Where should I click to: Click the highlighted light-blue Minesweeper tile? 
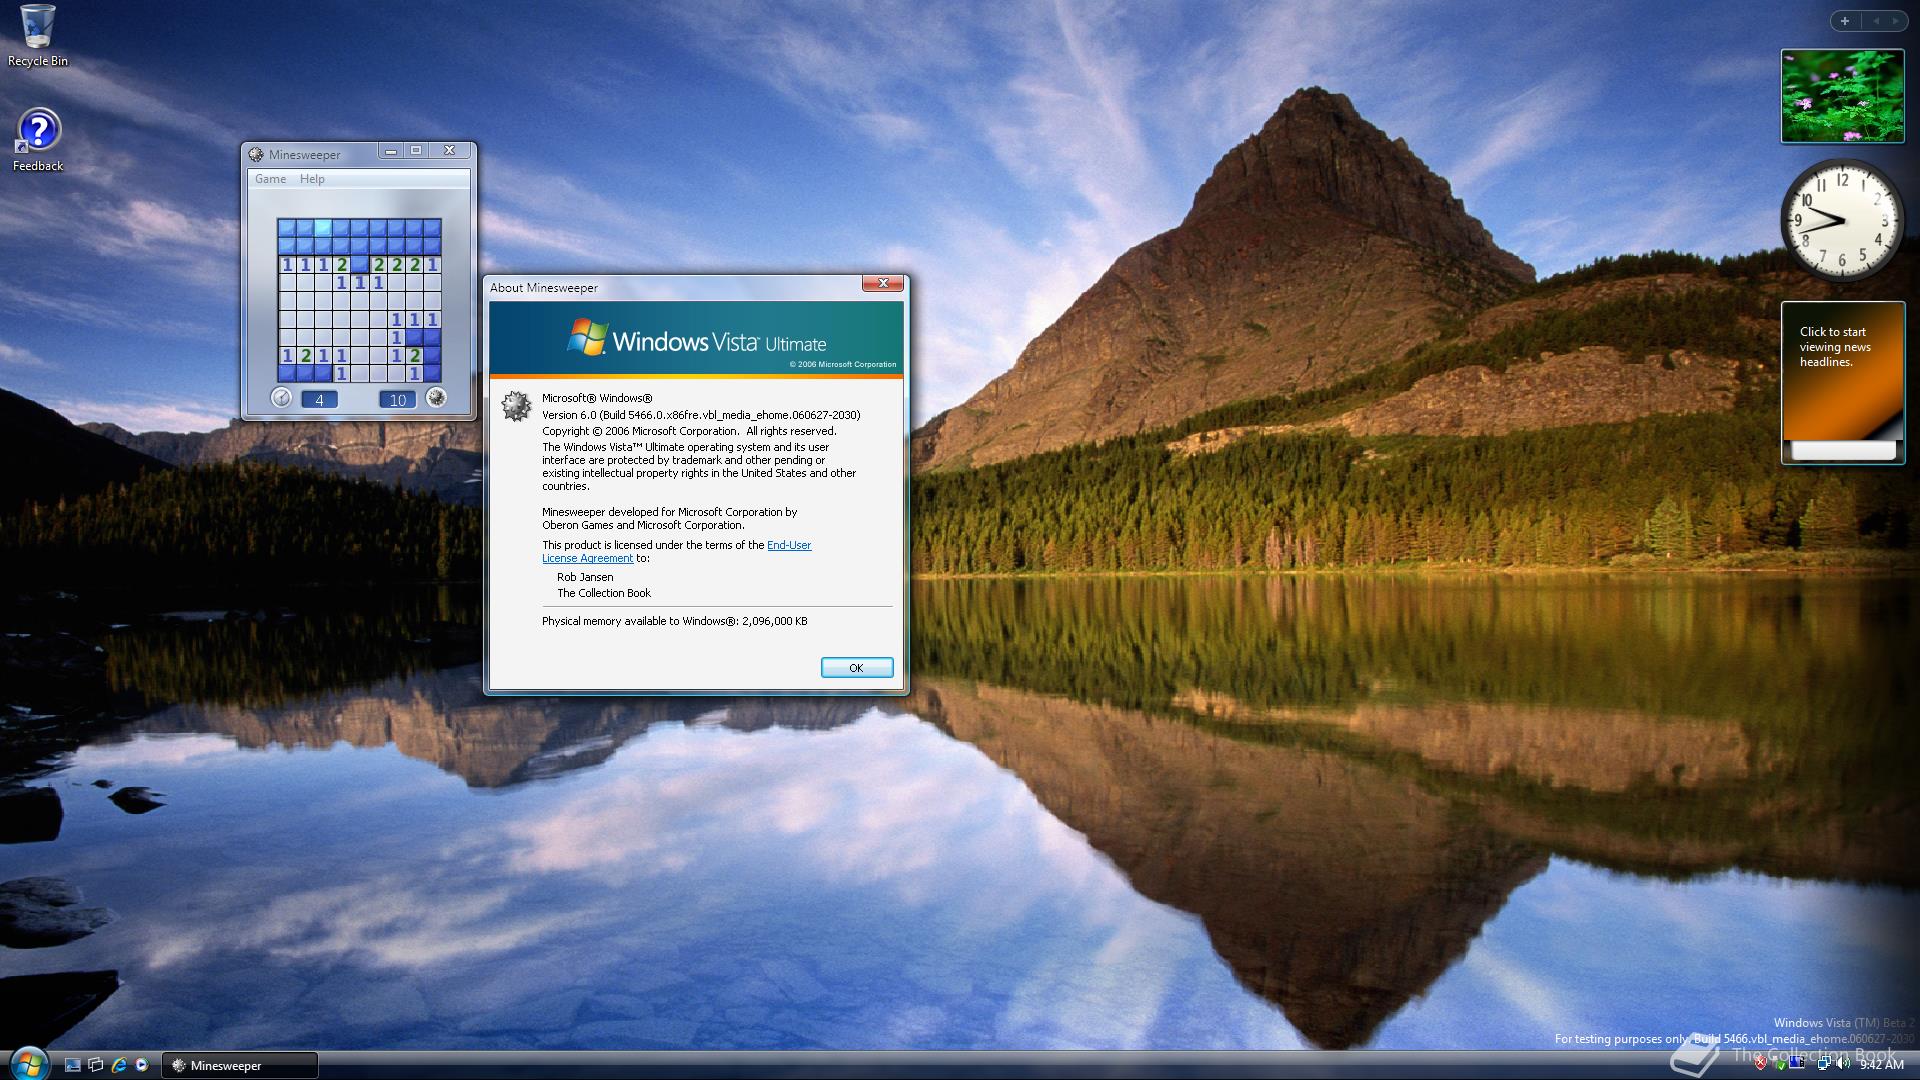click(323, 227)
